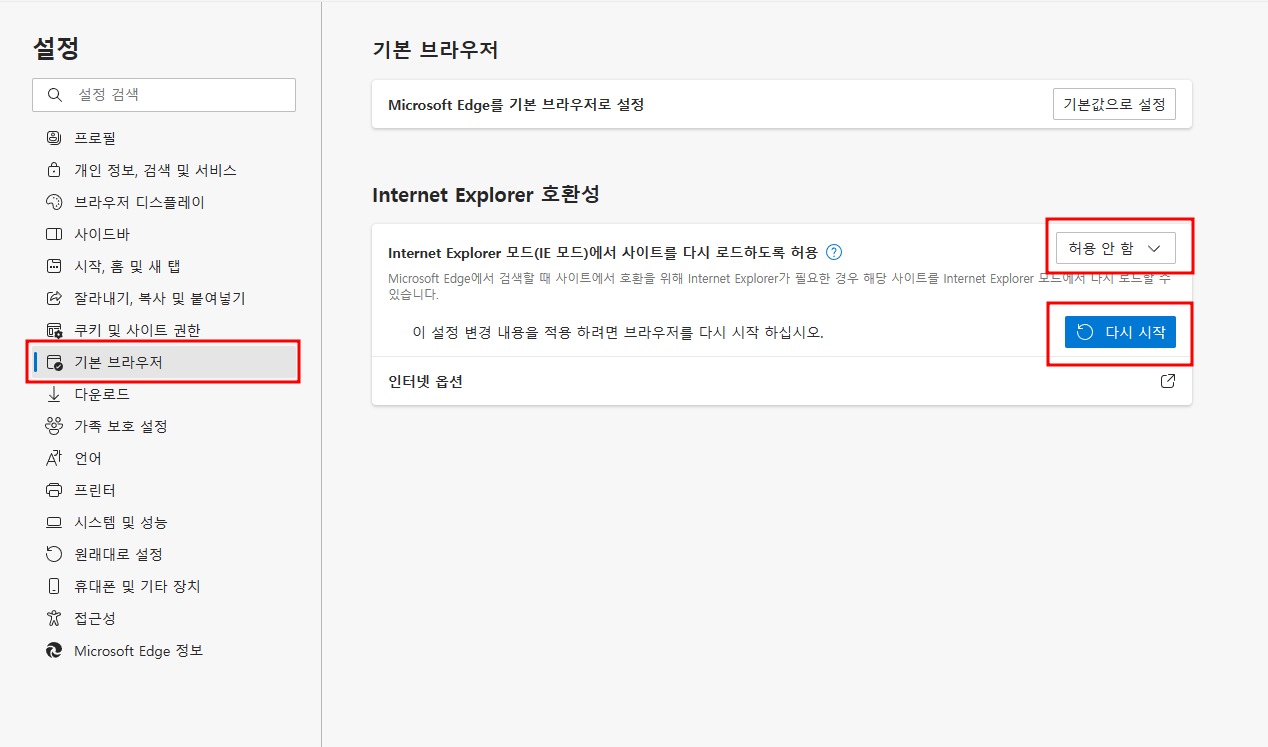Click the printer icon beside 프린터
This screenshot has height=747, width=1268.
[x=54, y=490]
